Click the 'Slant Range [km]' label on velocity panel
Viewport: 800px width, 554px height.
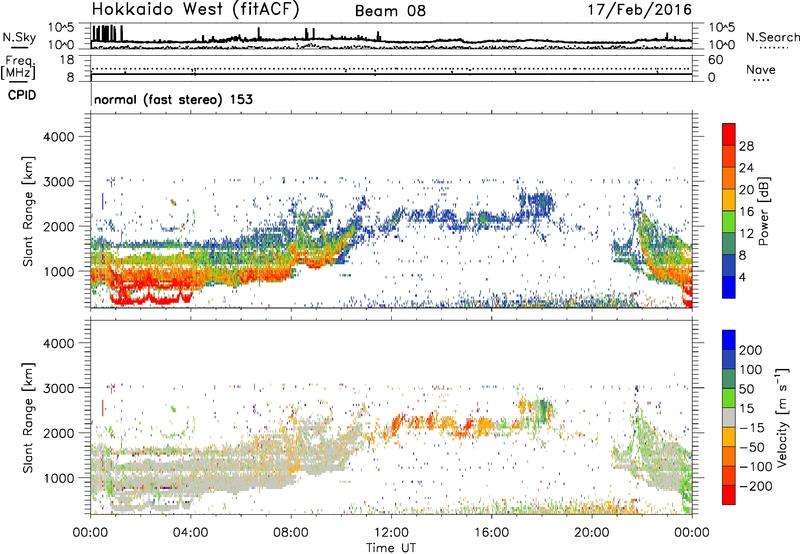(28, 418)
